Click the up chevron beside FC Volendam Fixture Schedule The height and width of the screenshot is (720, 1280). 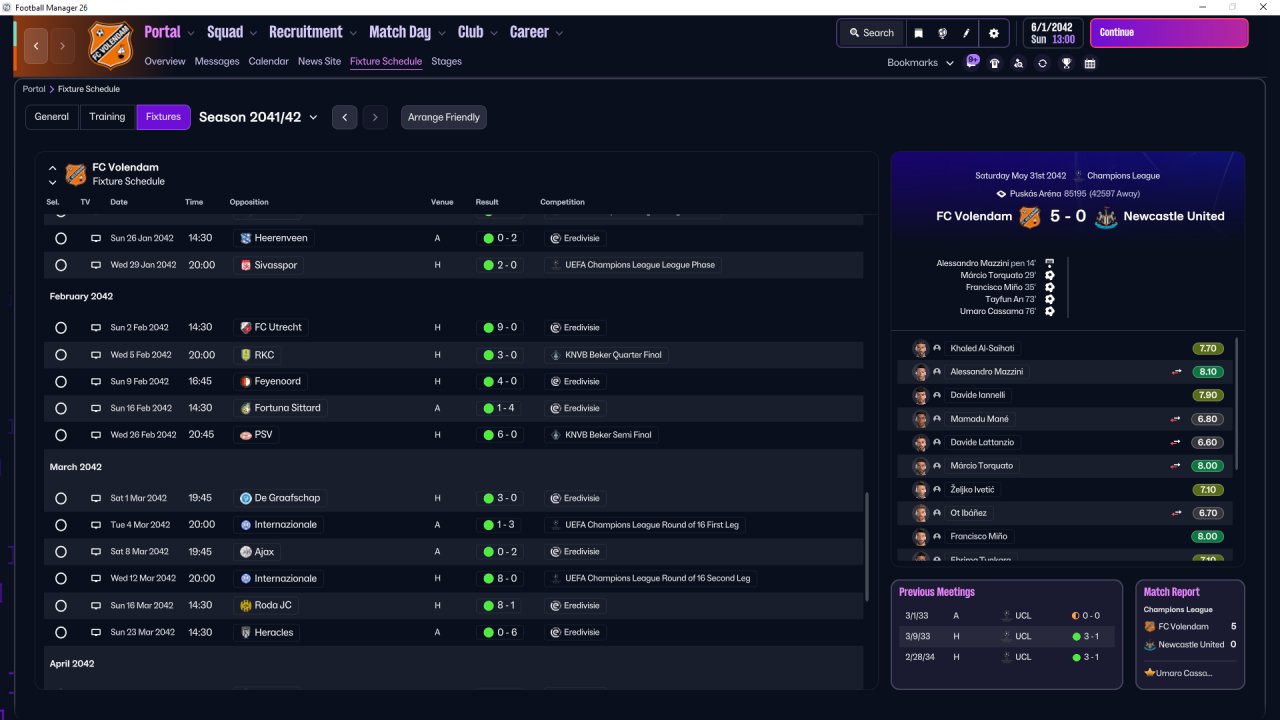click(x=53, y=168)
